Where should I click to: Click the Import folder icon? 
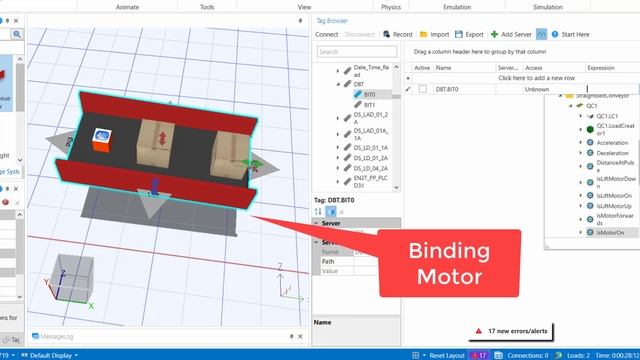(423, 34)
